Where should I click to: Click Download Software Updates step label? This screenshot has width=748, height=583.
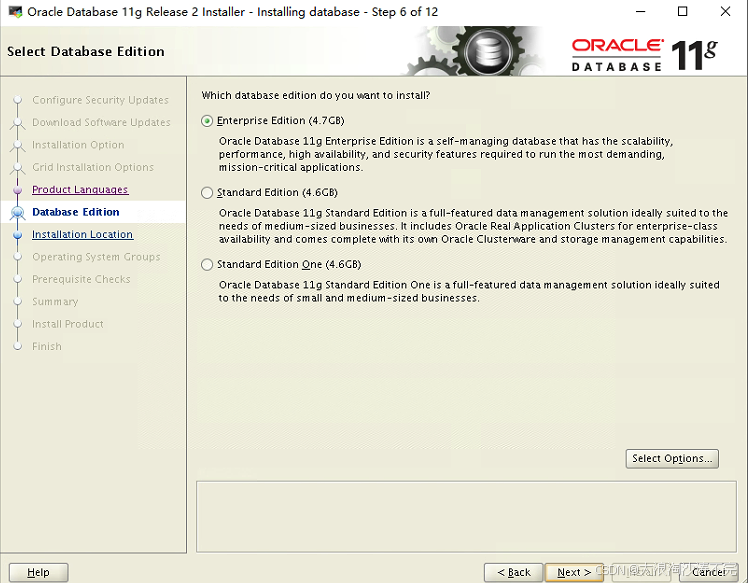coord(101,123)
